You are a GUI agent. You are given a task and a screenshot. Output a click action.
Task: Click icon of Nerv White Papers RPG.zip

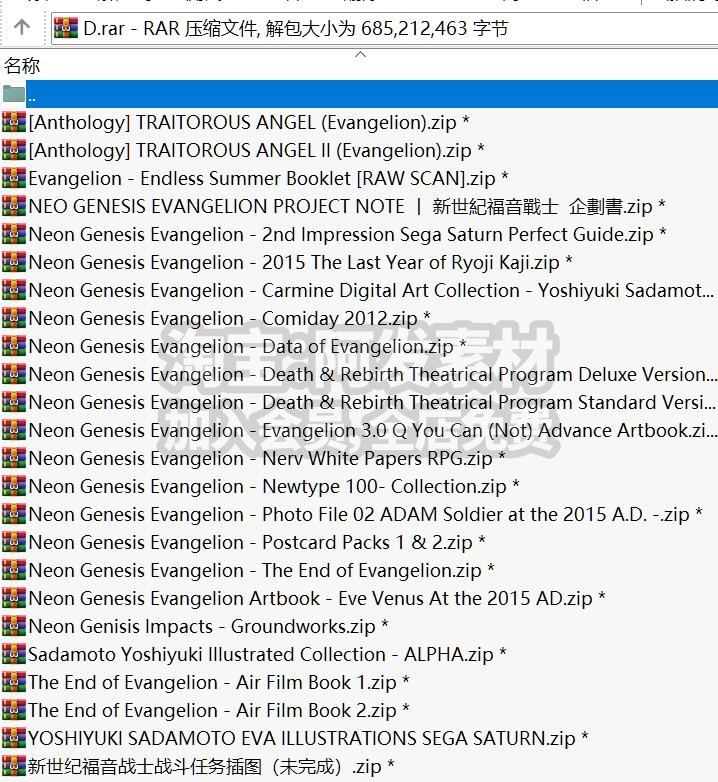[x=13, y=458]
